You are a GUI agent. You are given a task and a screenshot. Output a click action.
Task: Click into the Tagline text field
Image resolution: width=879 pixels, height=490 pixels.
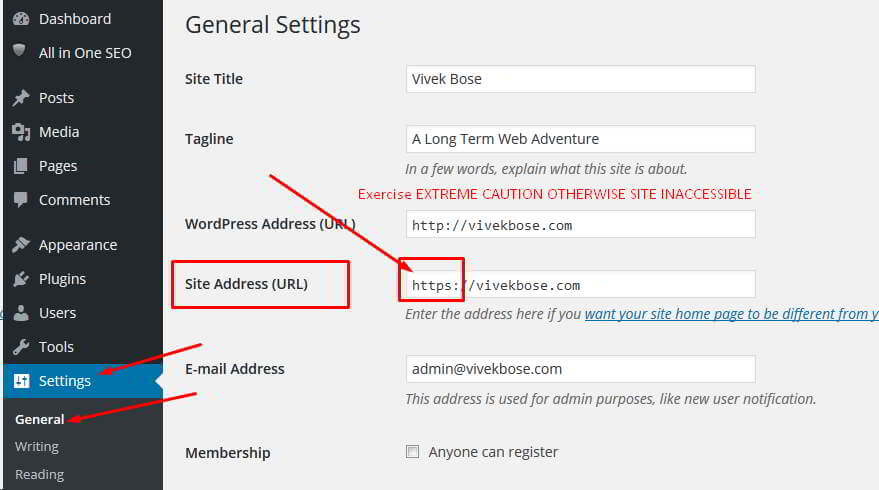tap(580, 139)
